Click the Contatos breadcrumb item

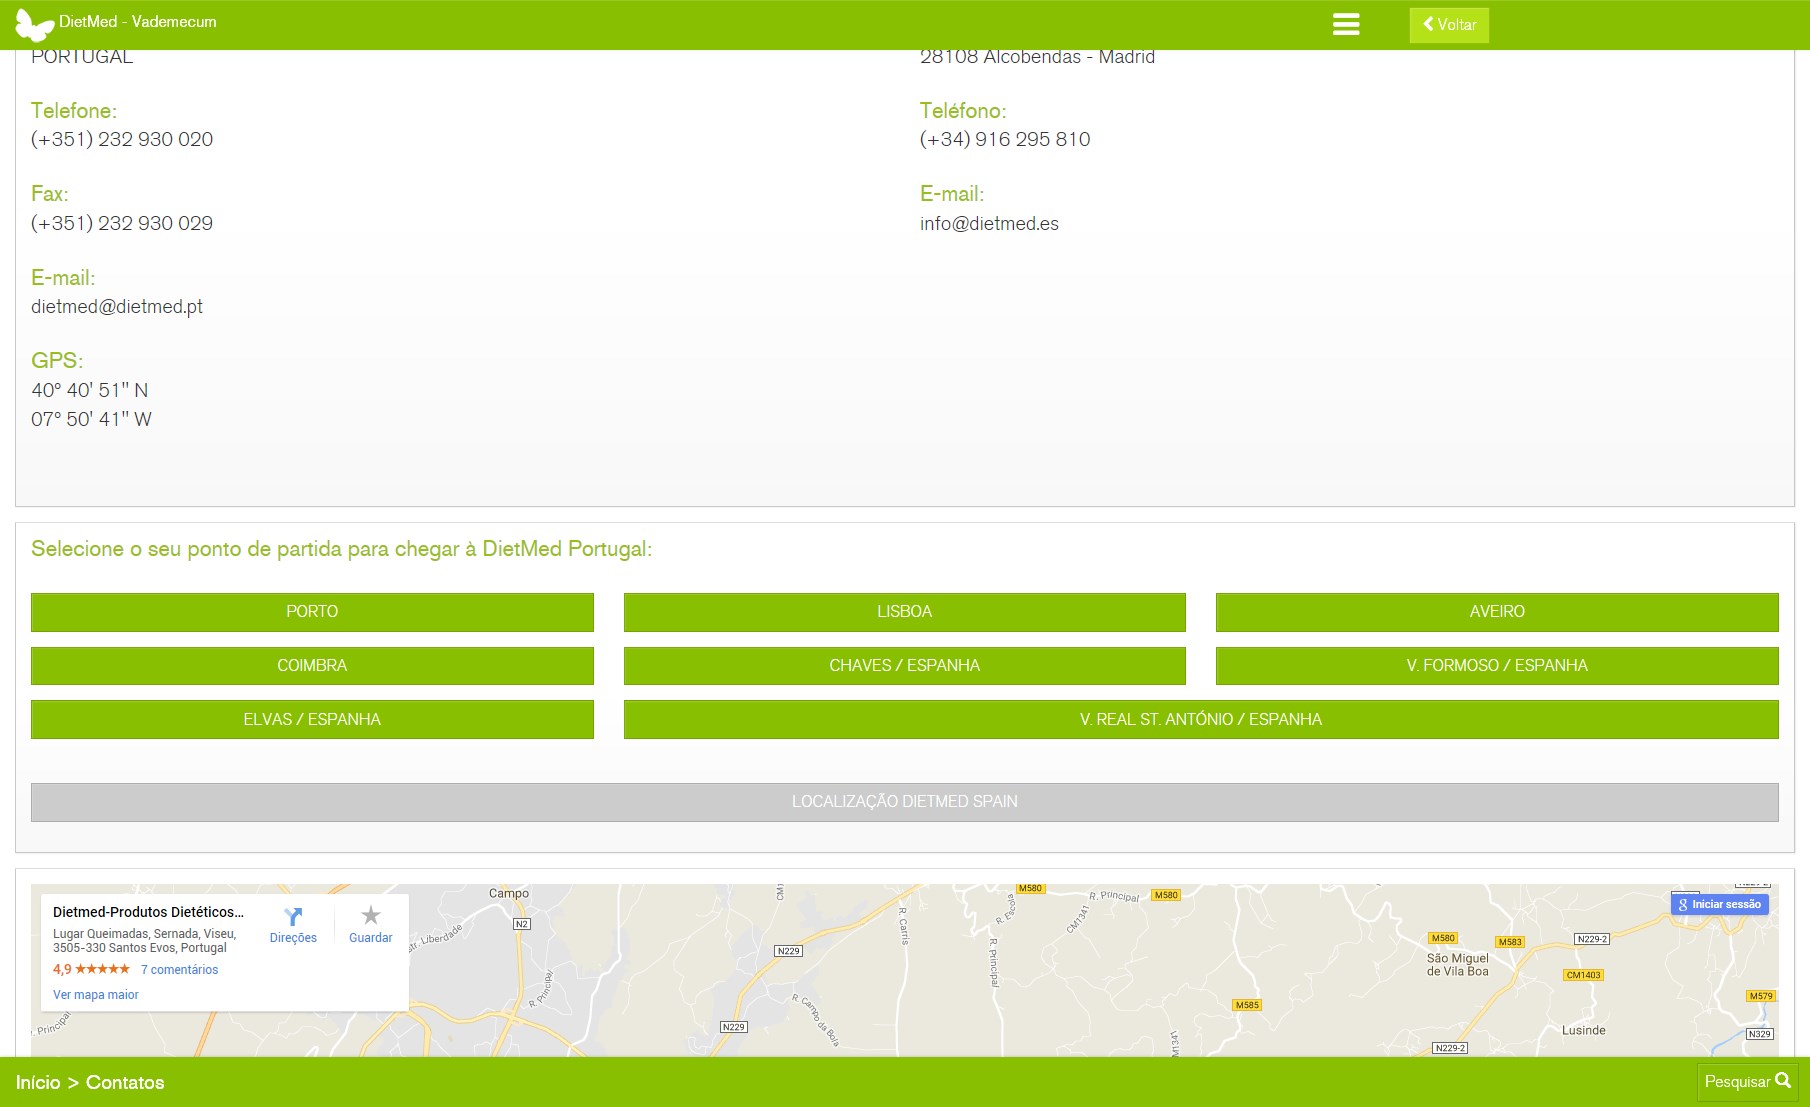tap(125, 1082)
